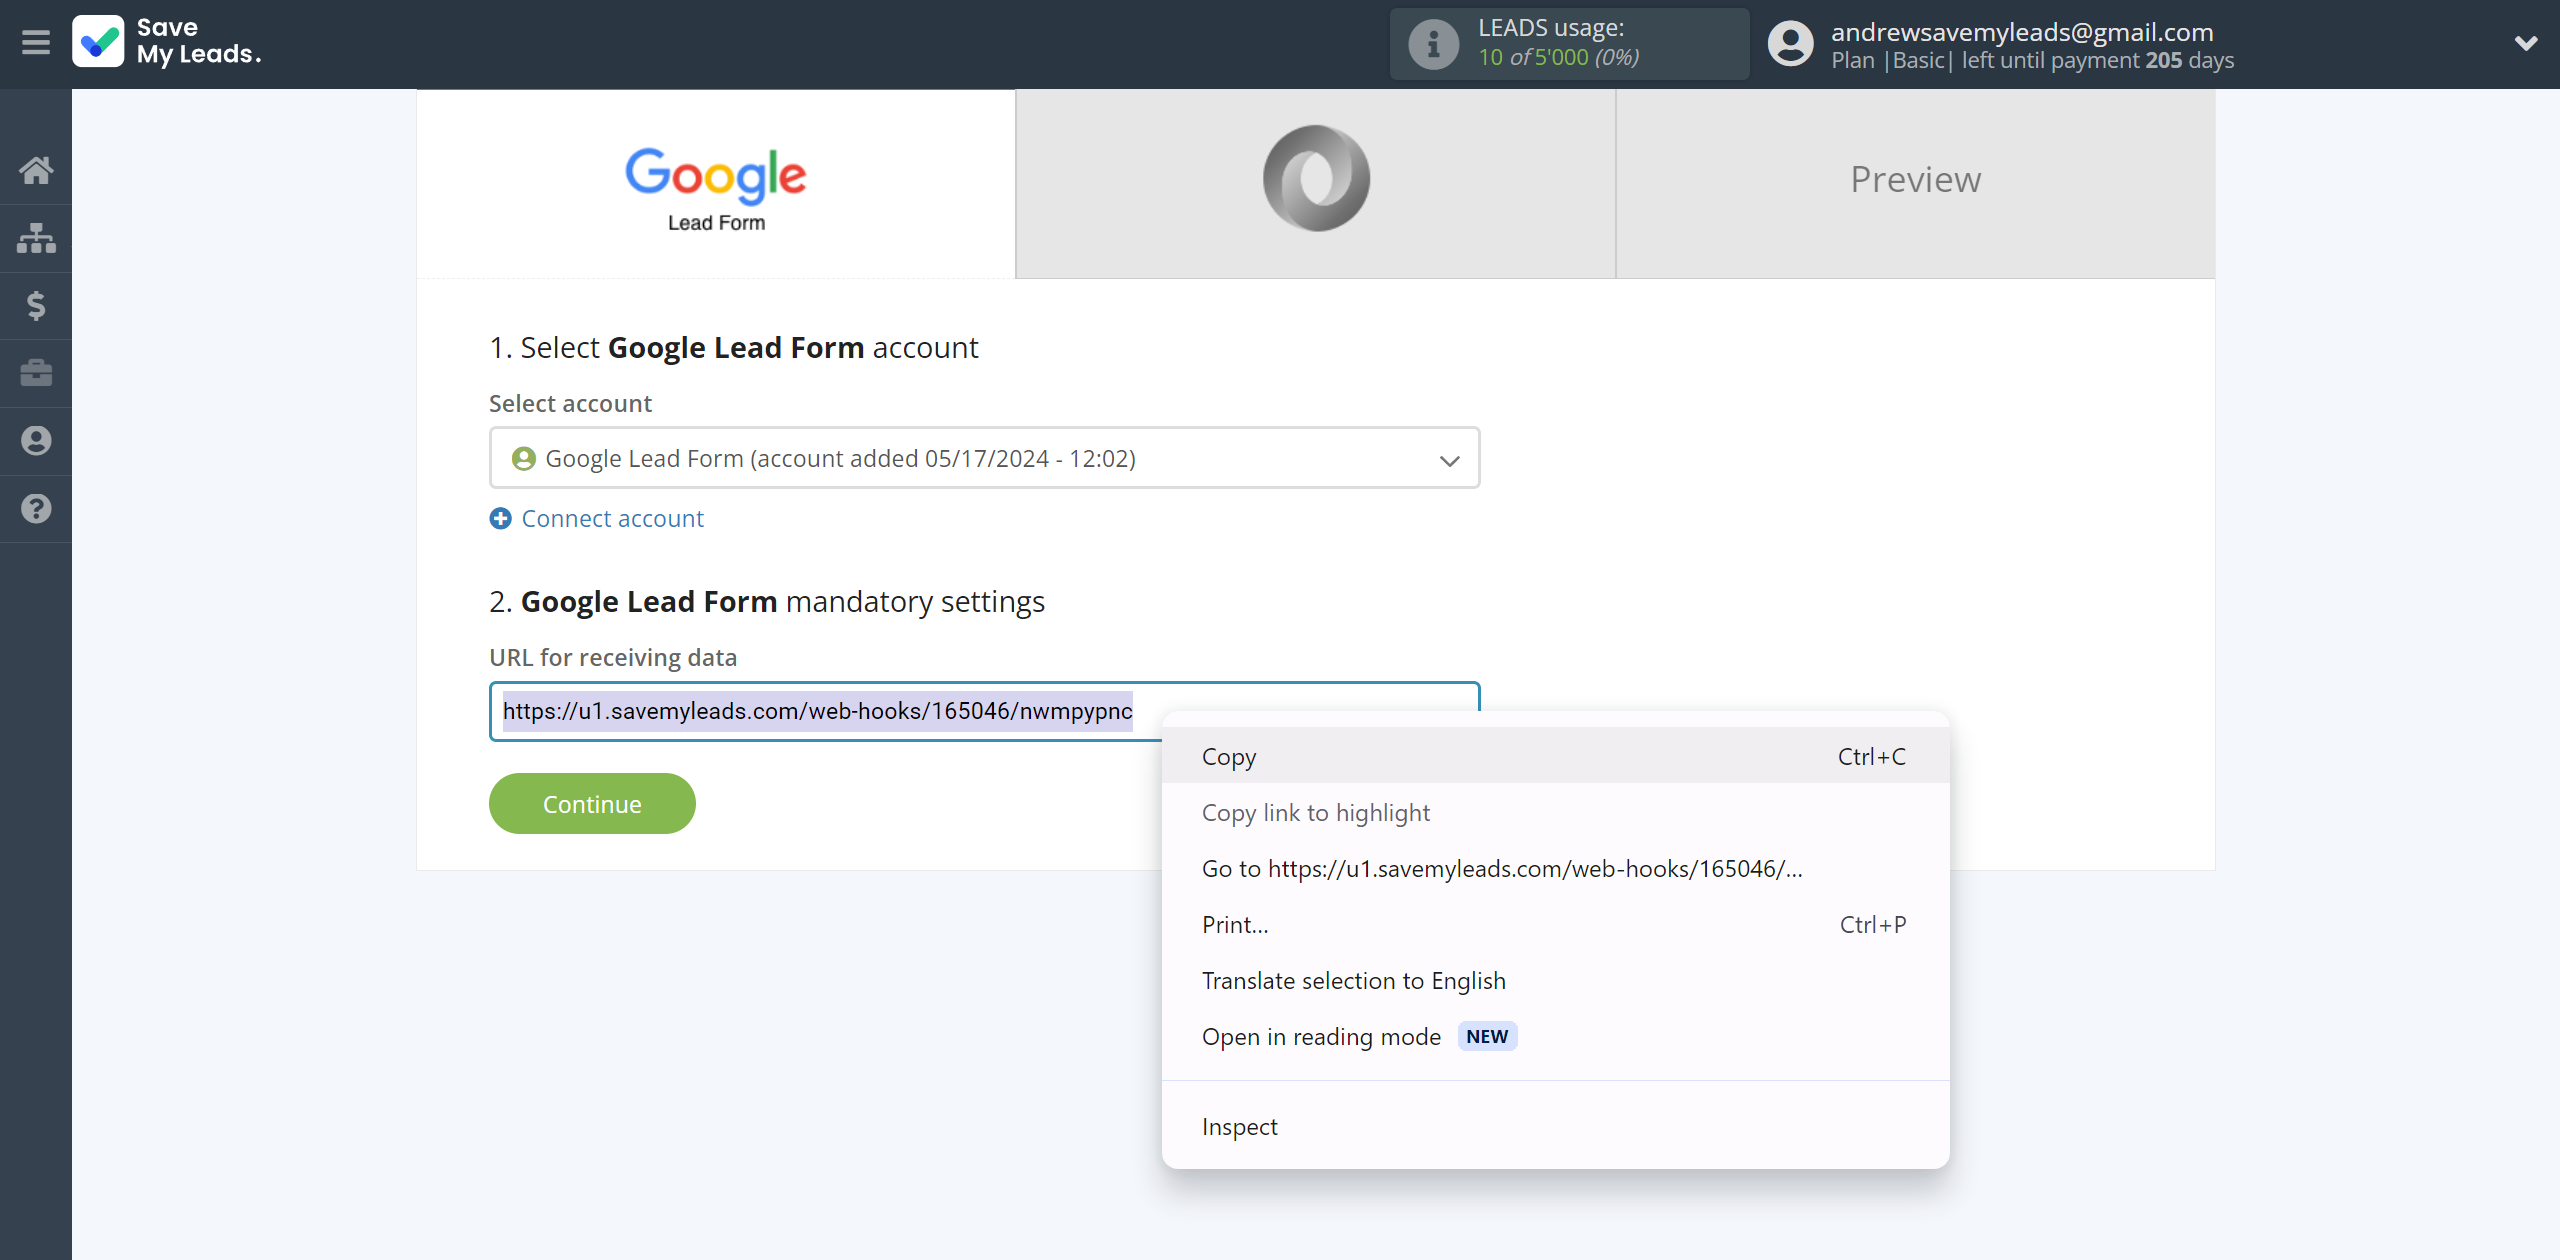Viewport: 2560px width, 1260px height.
Task: Select Go to savemyleads webhook URL
Action: pos(1502,867)
